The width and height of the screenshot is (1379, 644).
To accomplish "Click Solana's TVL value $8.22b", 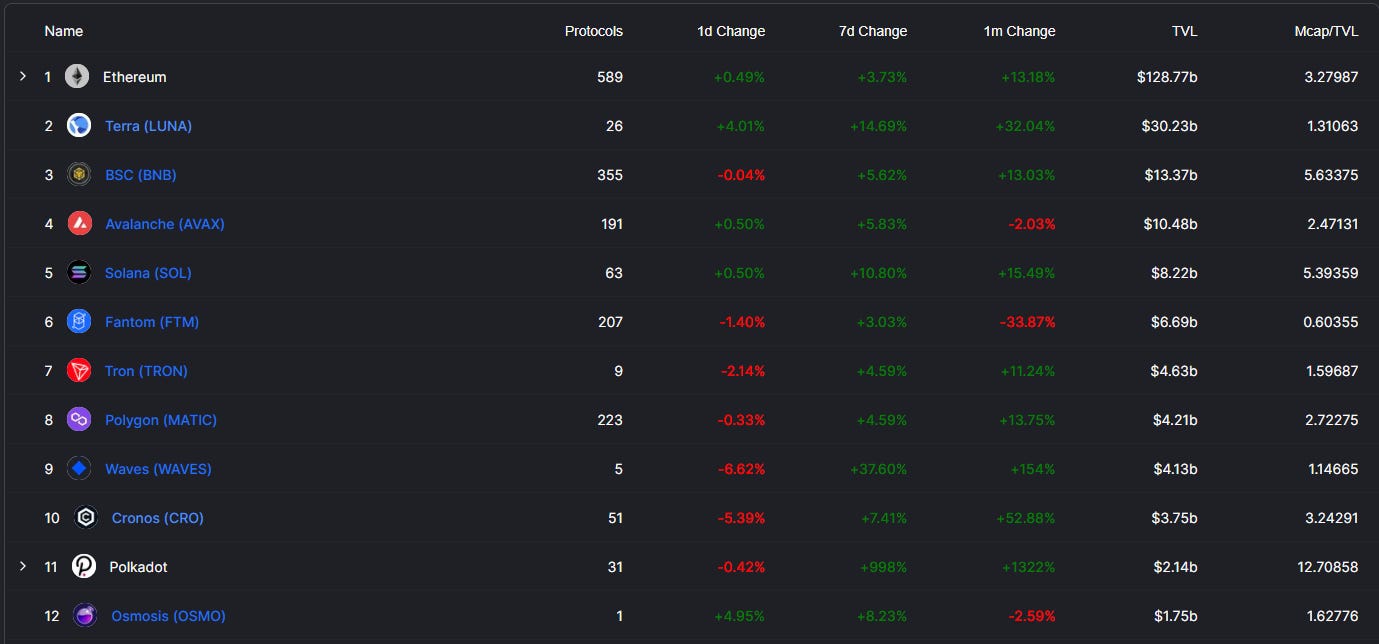I will (x=1173, y=273).
